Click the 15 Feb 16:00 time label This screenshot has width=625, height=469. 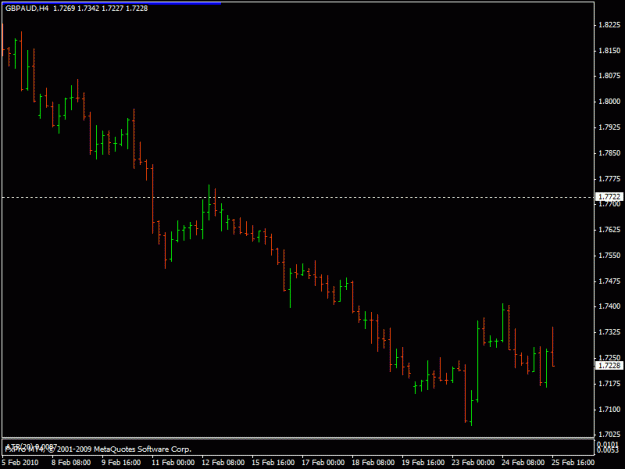point(273,462)
